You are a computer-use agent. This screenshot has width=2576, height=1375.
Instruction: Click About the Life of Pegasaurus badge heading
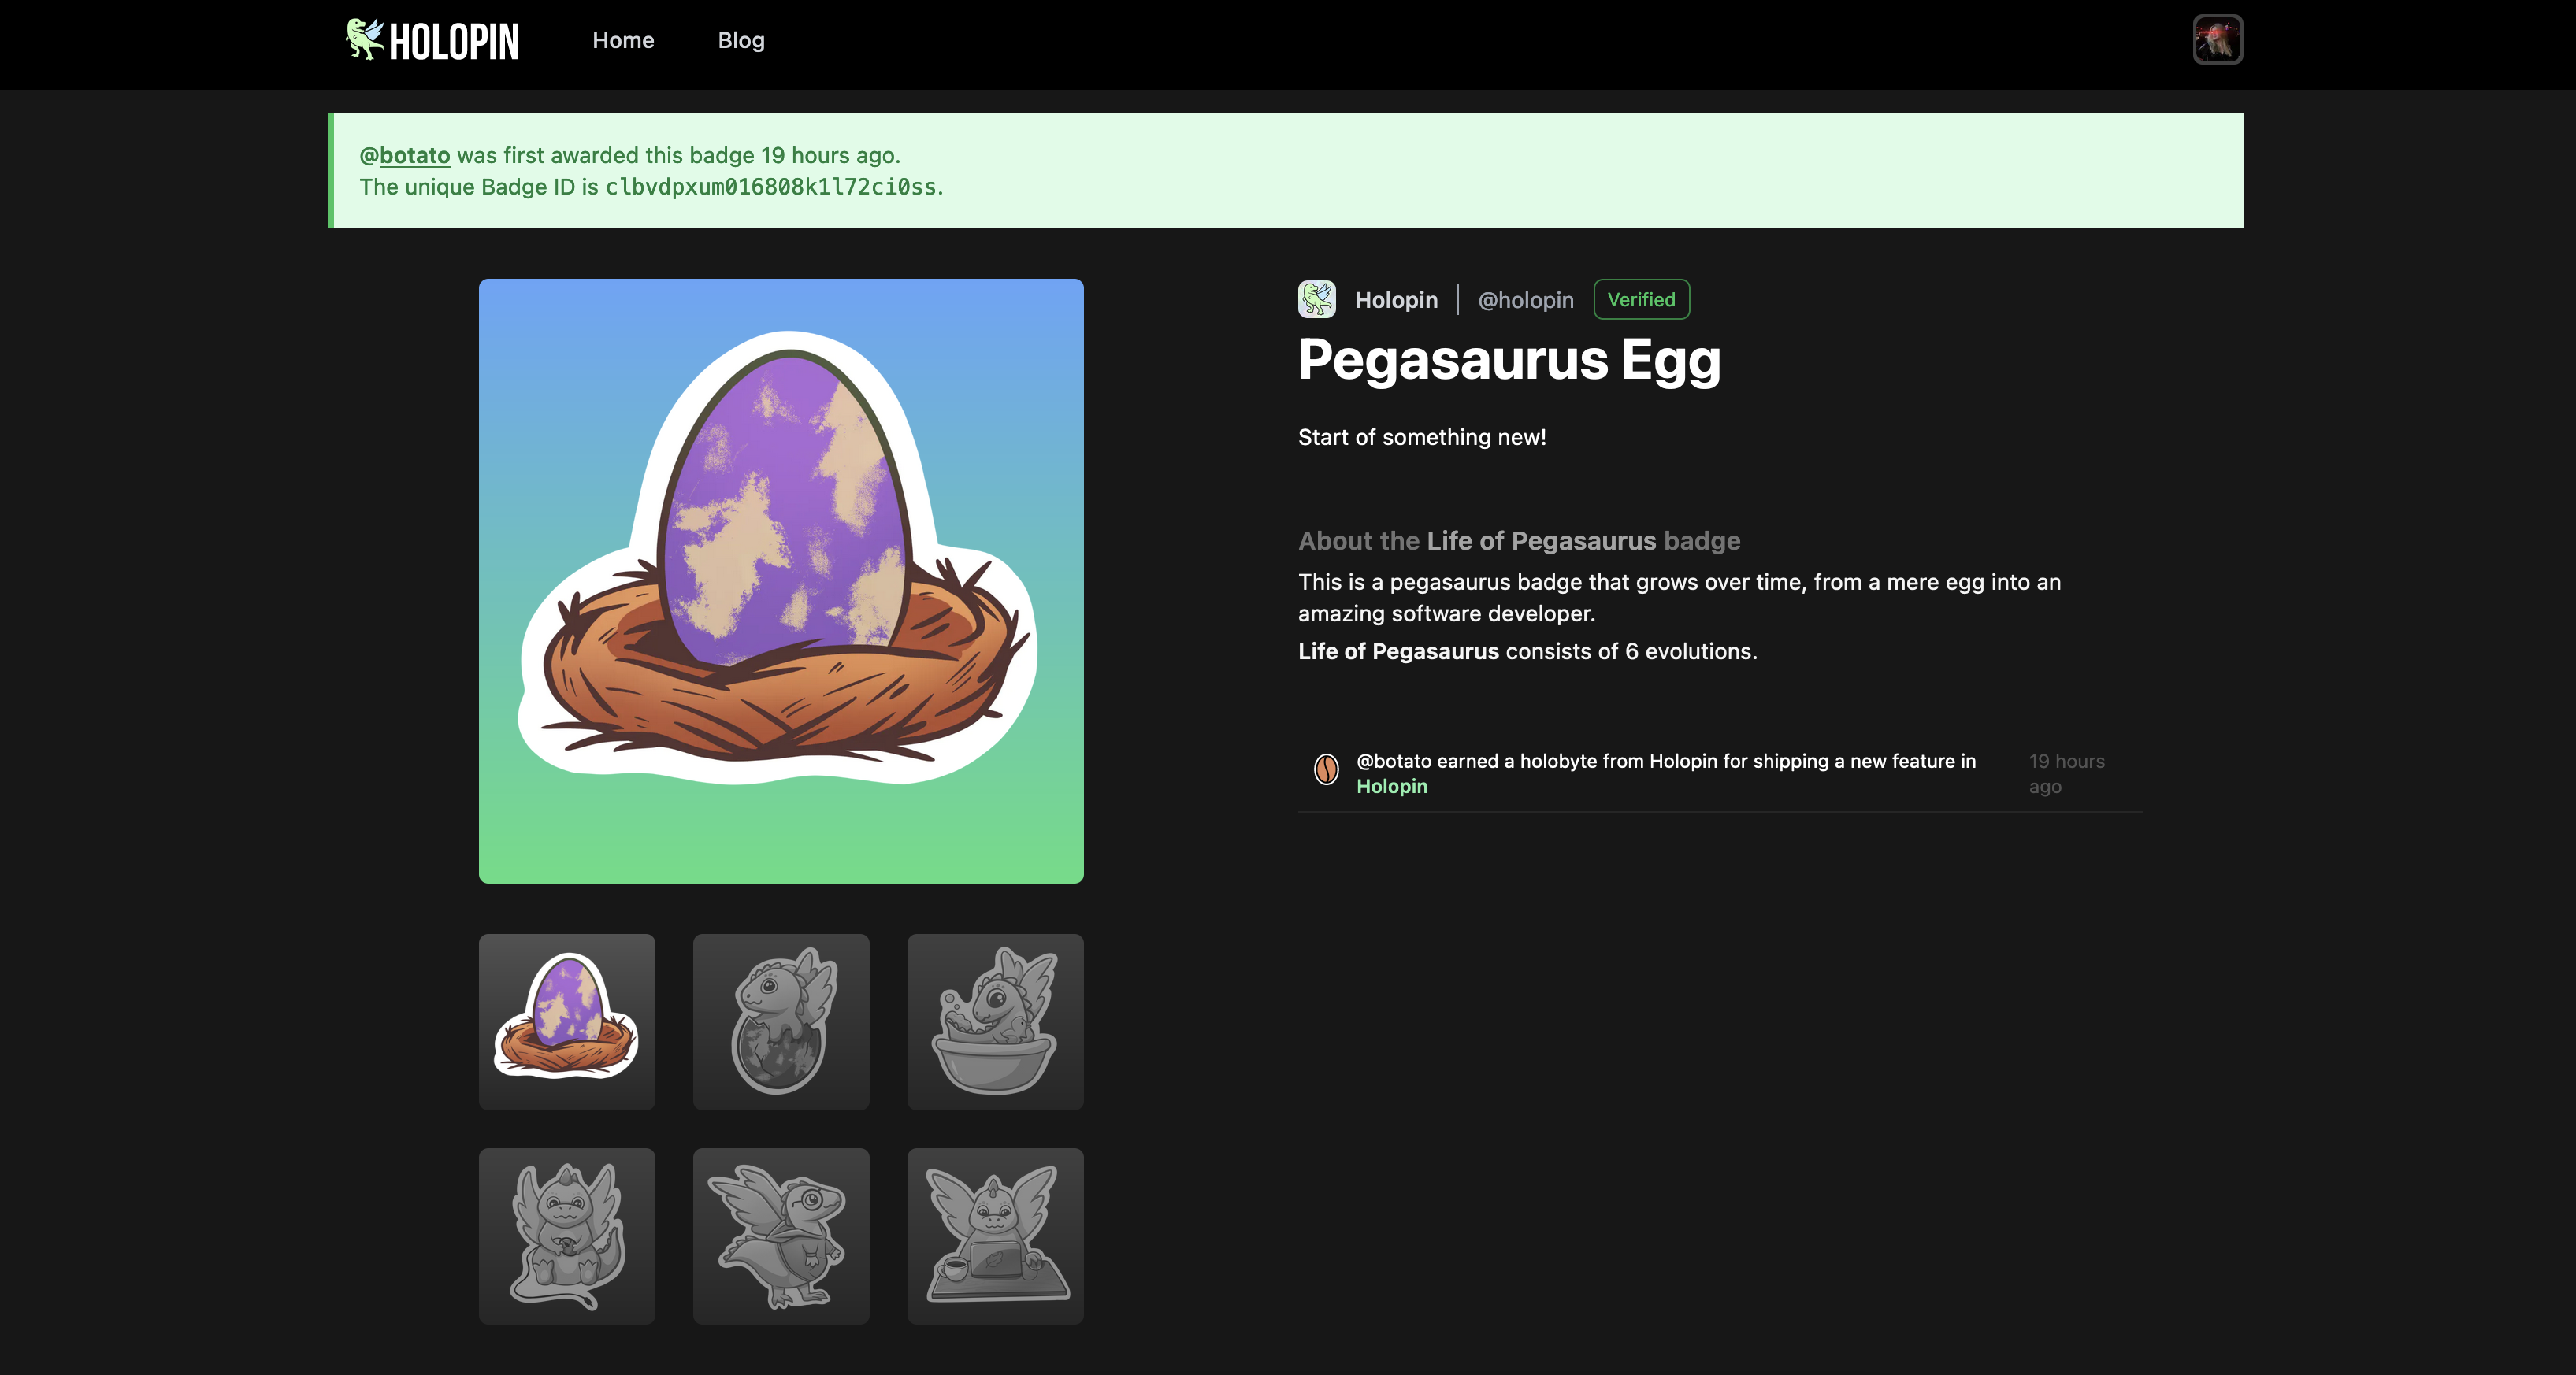tap(1519, 541)
